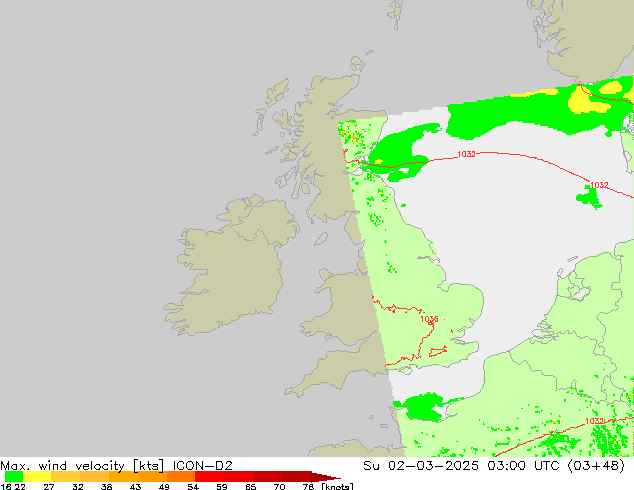Click the '[knots]' unit label in the legend

pyautogui.click(x=337, y=486)
